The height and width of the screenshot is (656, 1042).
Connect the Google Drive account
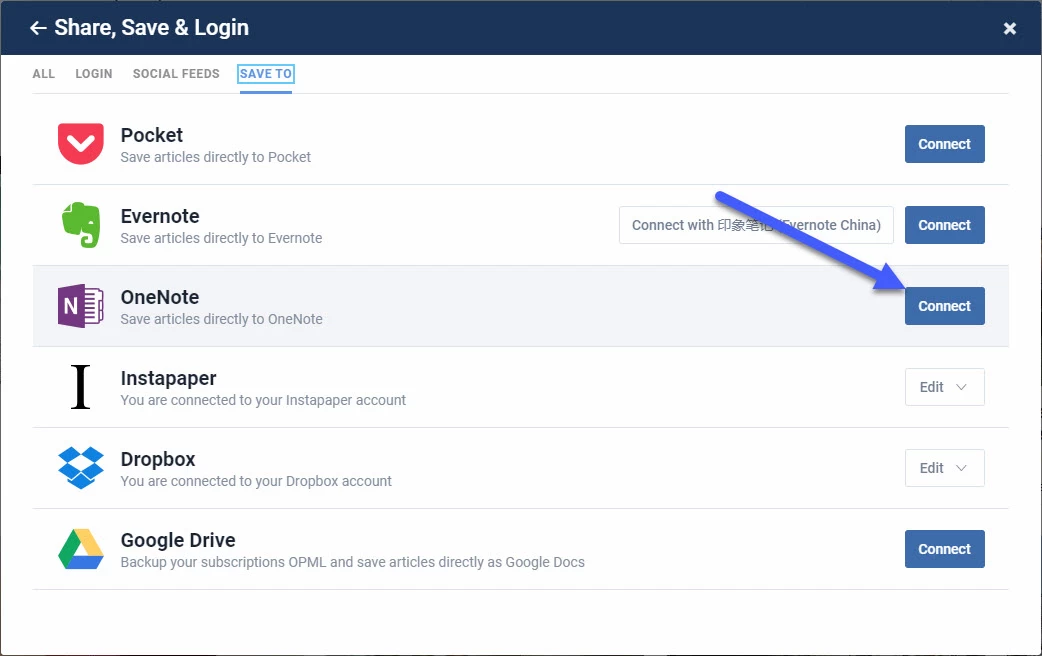coord(944,549)
